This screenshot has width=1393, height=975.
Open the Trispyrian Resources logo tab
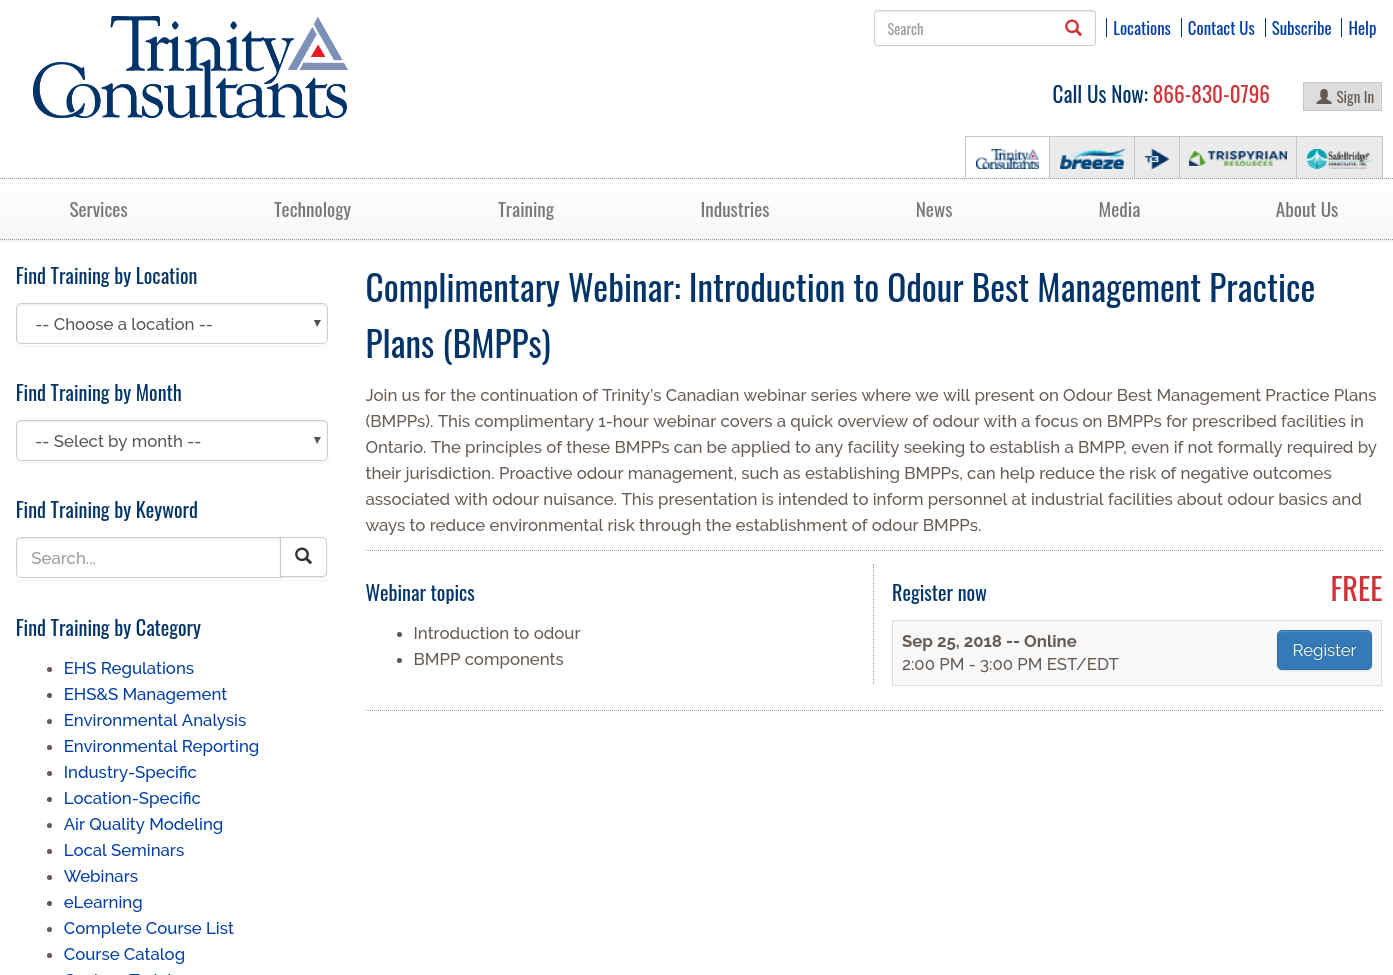(1238, 158)
